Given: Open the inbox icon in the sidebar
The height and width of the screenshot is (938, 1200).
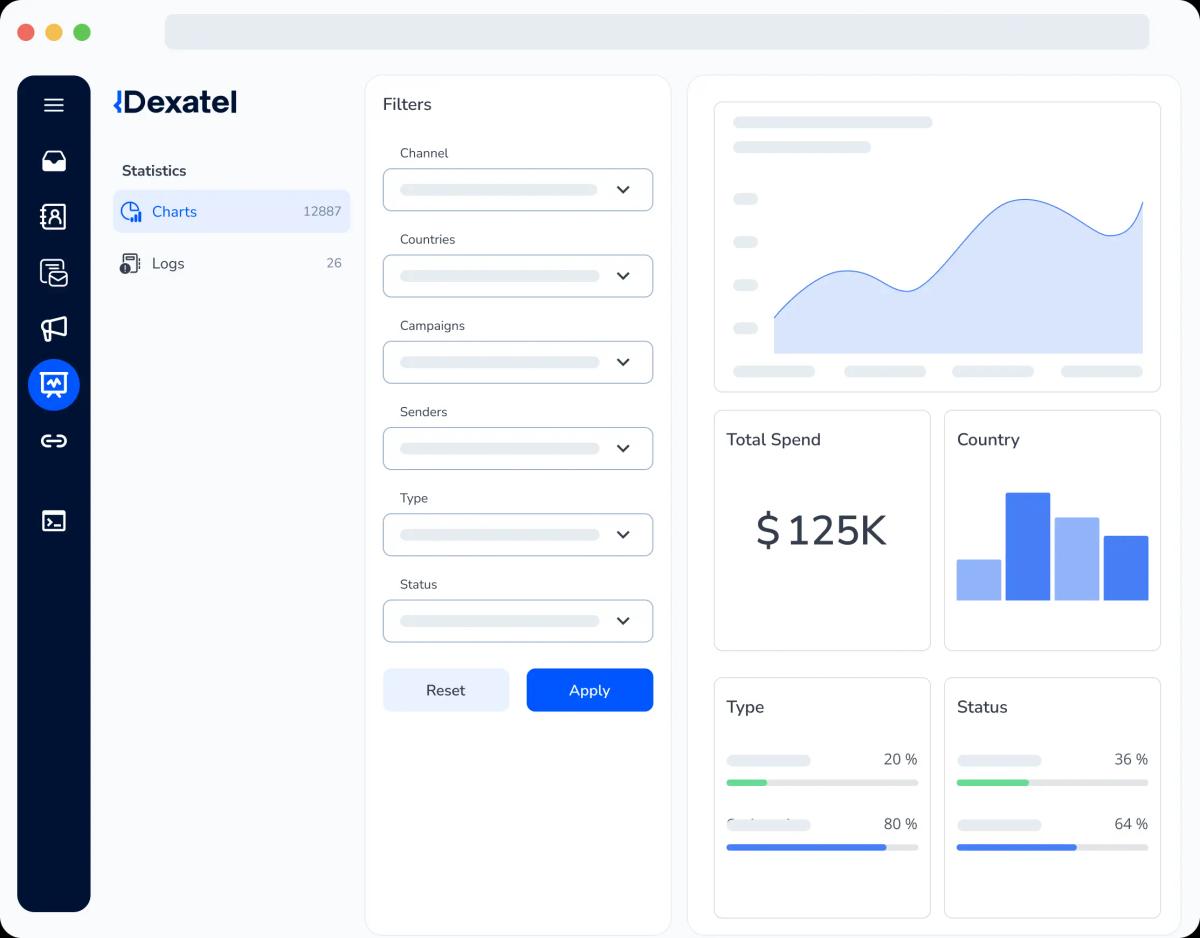Looking at the screenshot, I should [54, 161].
